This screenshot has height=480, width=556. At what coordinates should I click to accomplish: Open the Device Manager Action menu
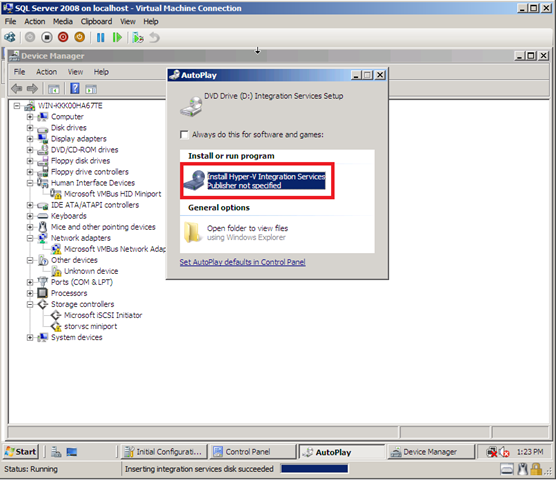(46, 72)
